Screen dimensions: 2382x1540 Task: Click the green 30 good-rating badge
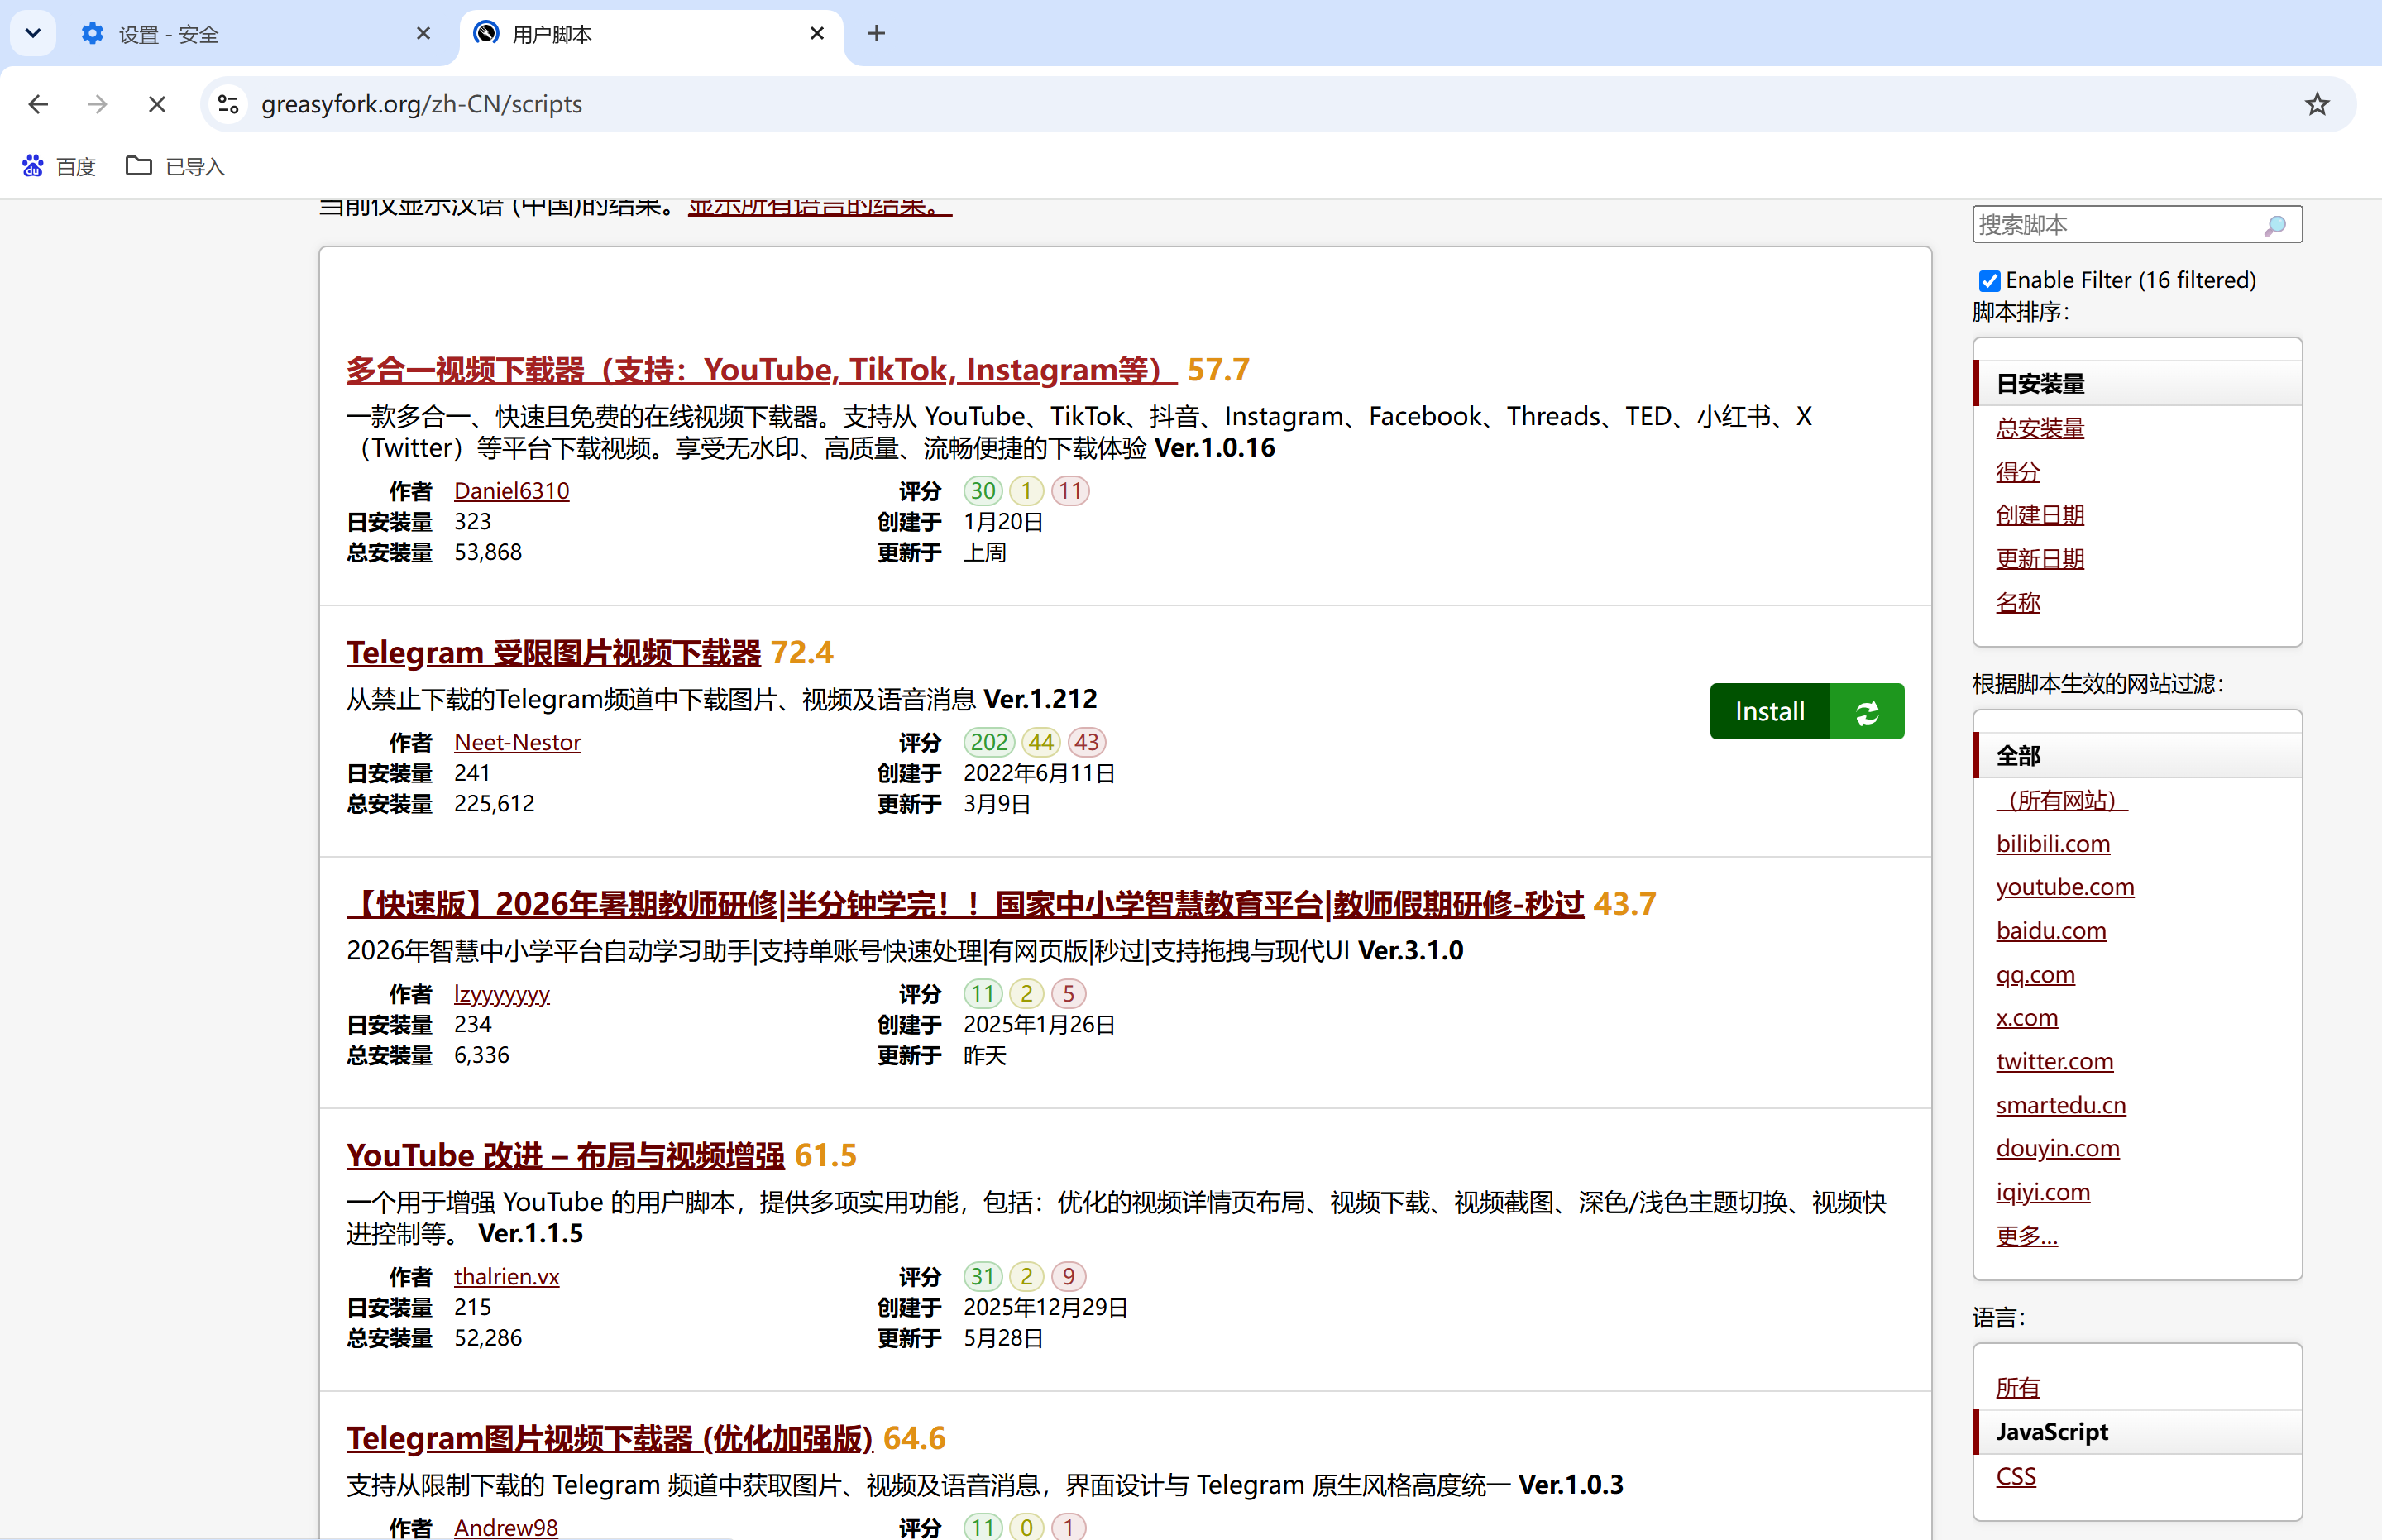(x=983, y=491)
